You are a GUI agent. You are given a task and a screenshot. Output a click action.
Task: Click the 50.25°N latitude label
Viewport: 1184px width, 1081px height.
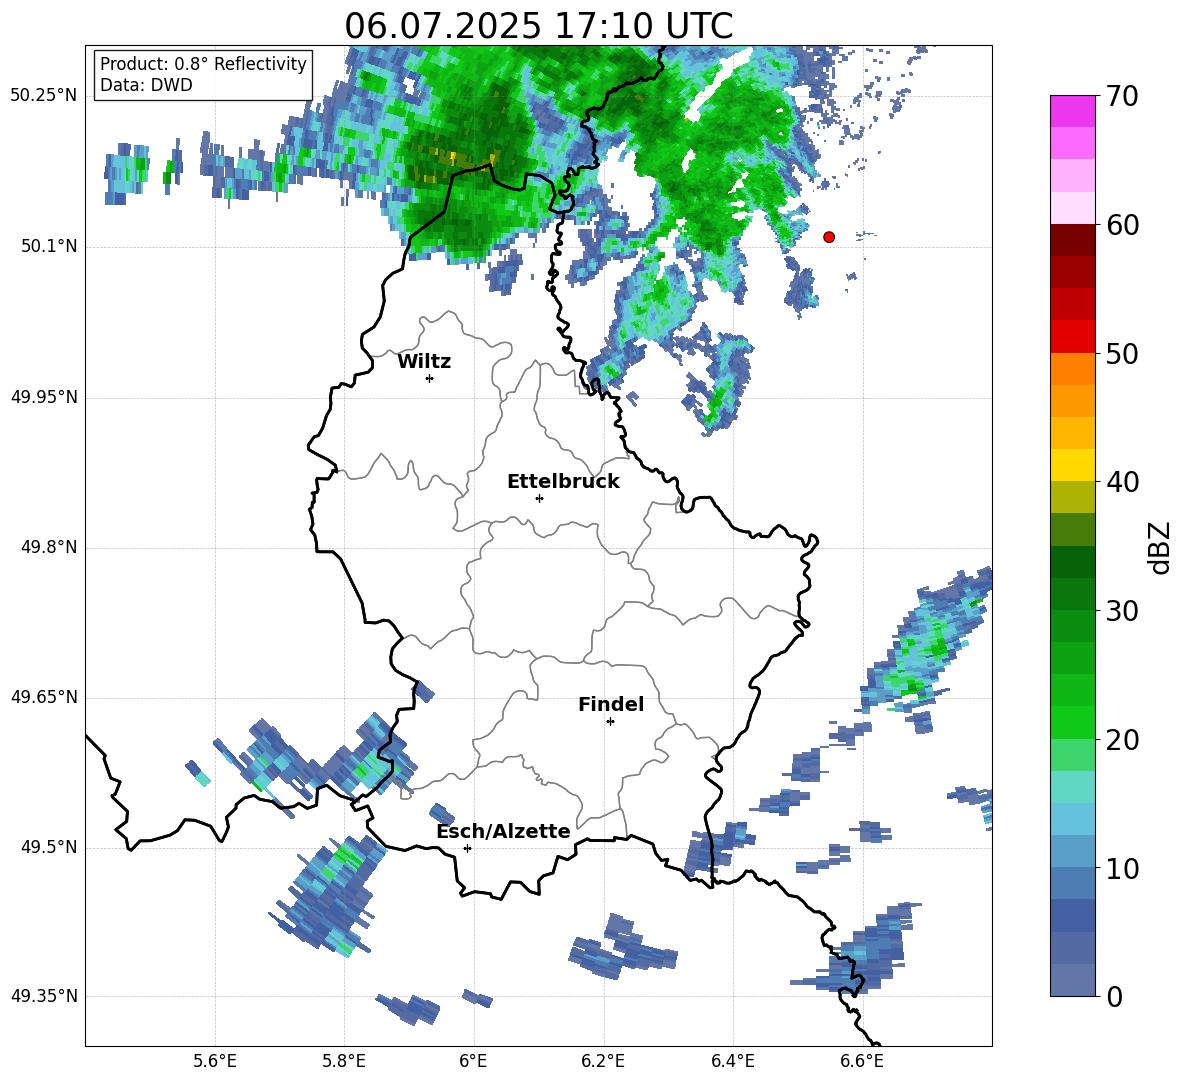pos(44,96)
